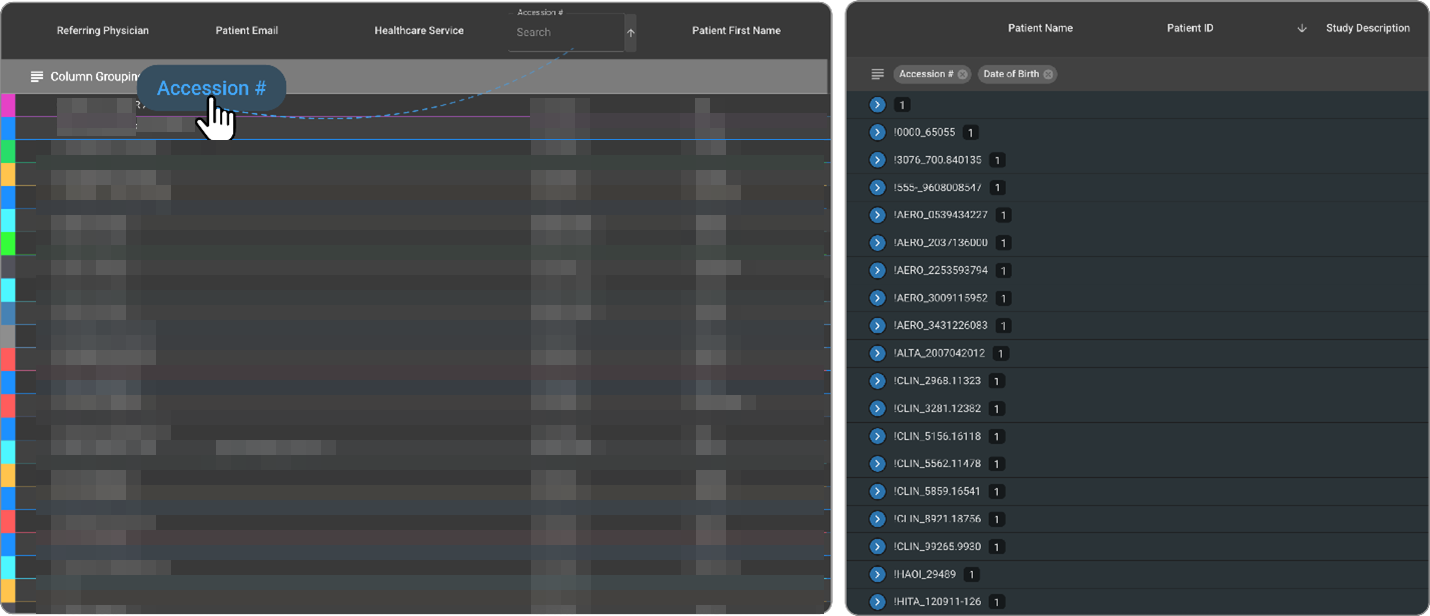
Task: Expand the !AERO_0539434227 group row
Action: [x=877, y=215]
